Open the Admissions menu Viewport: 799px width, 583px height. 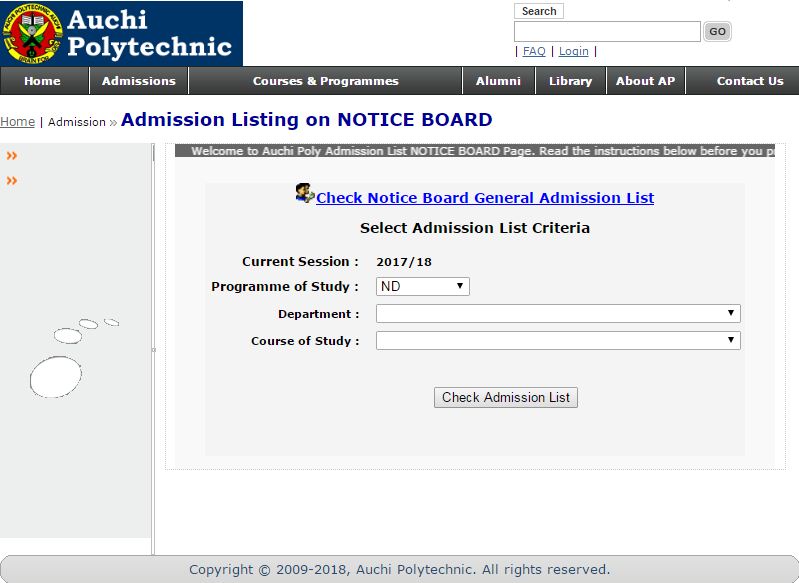pos(139,81)
